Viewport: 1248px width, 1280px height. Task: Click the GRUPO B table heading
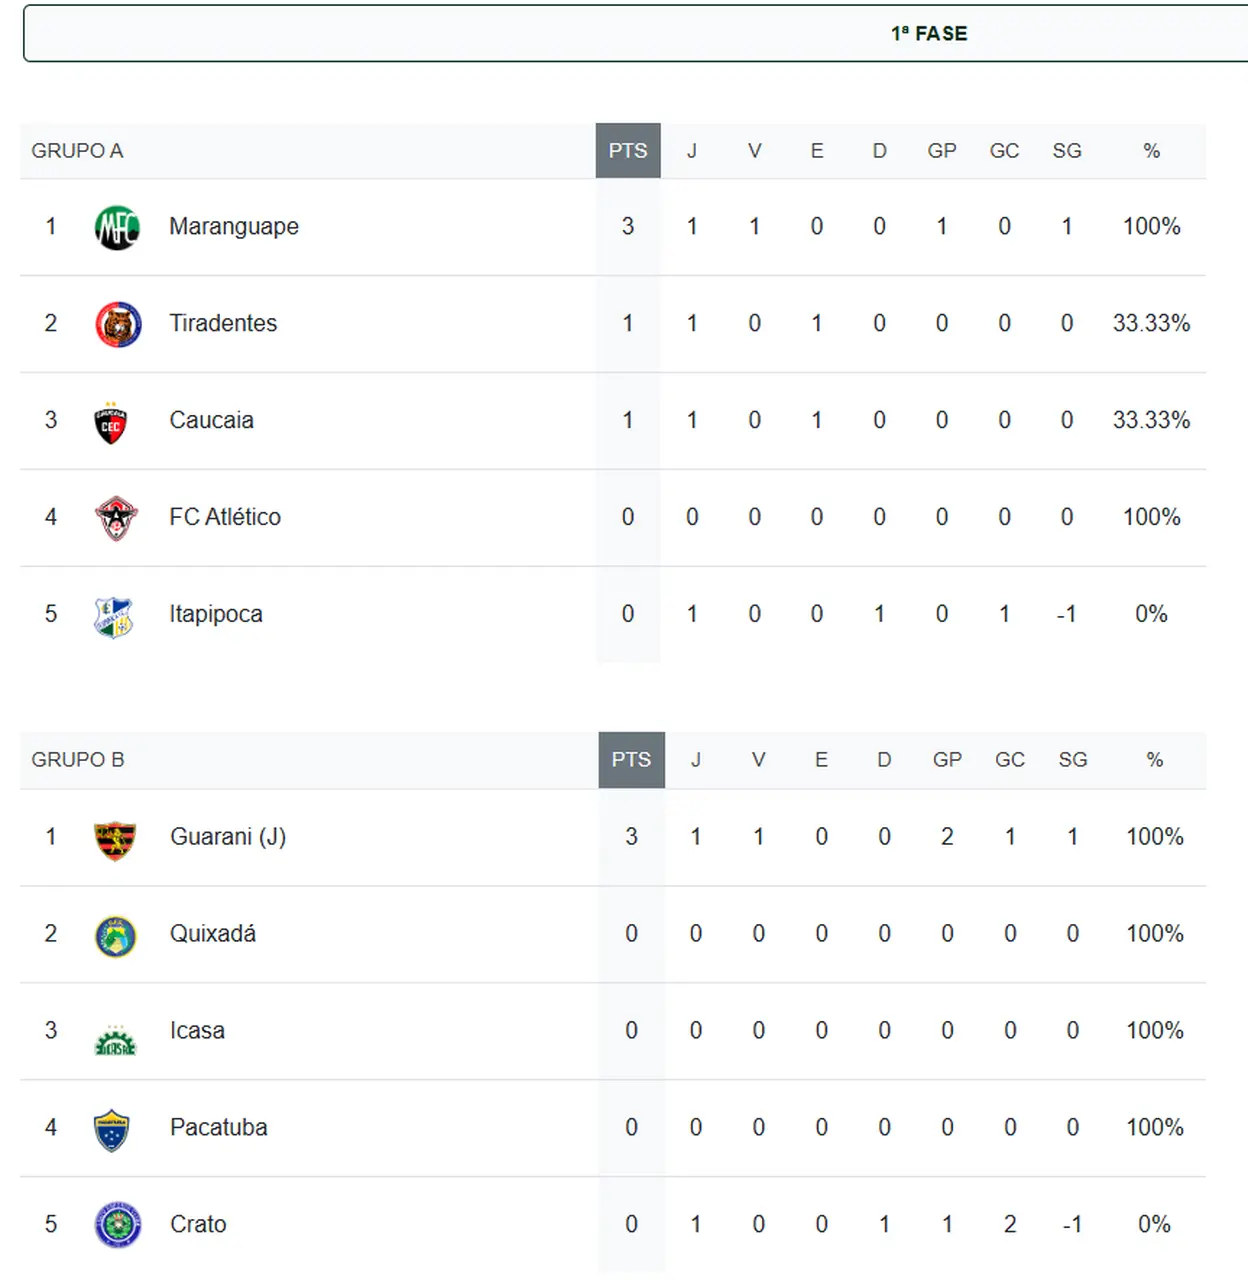coord(78,760)
